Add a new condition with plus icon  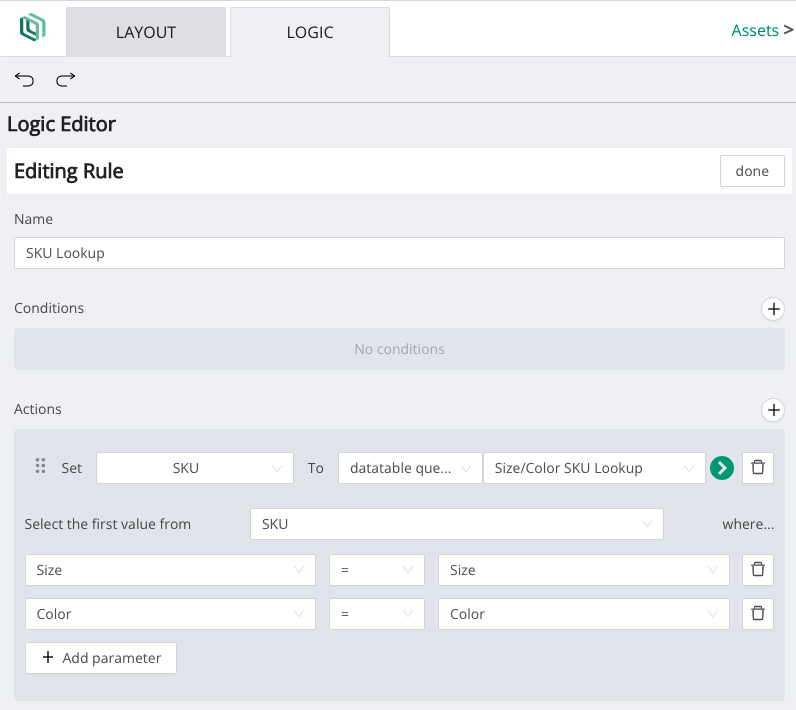[773, 309]
